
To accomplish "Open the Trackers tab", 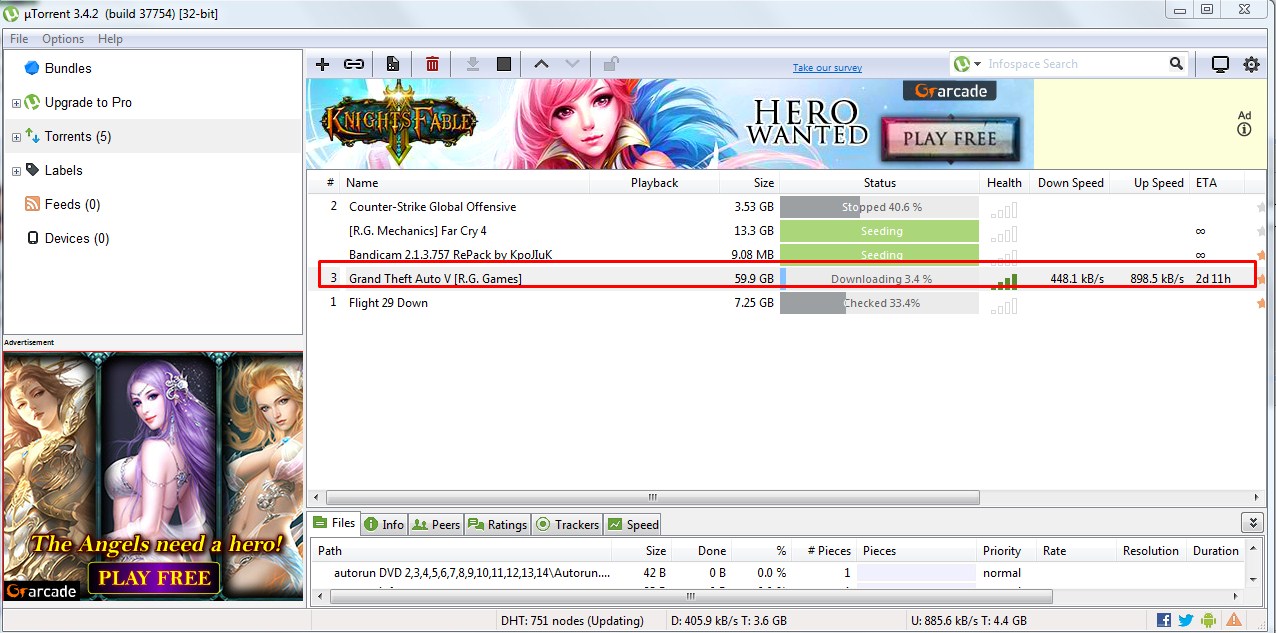I will pyautogui.click(x=567, y=523).
